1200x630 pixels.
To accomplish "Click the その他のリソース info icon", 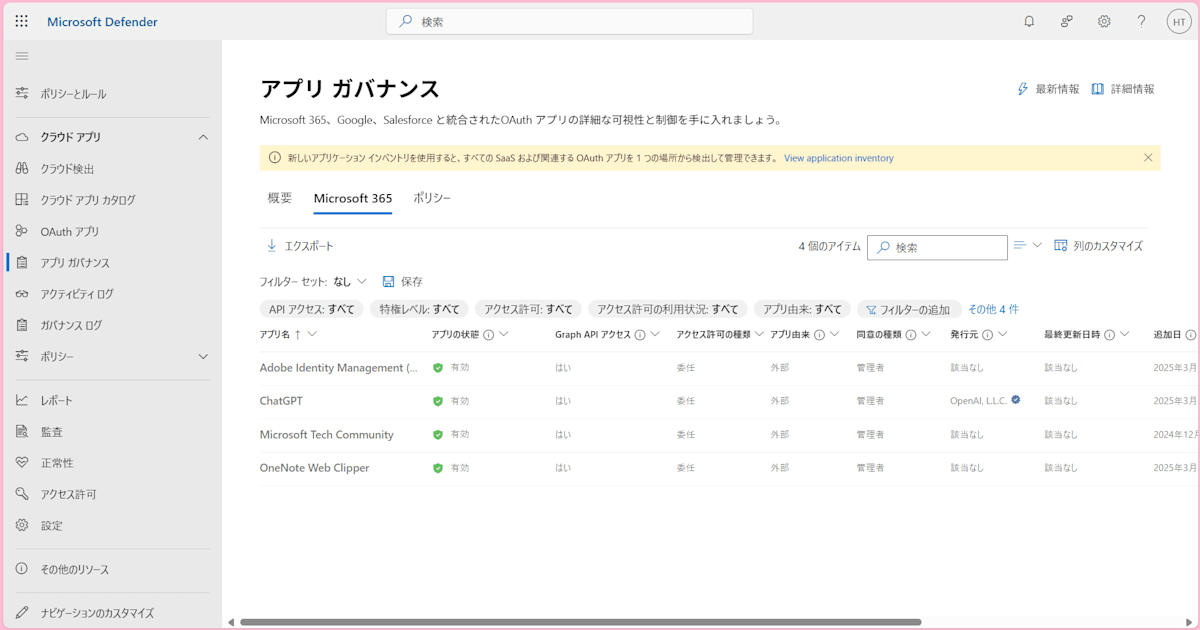I will (x=22, y=569).
